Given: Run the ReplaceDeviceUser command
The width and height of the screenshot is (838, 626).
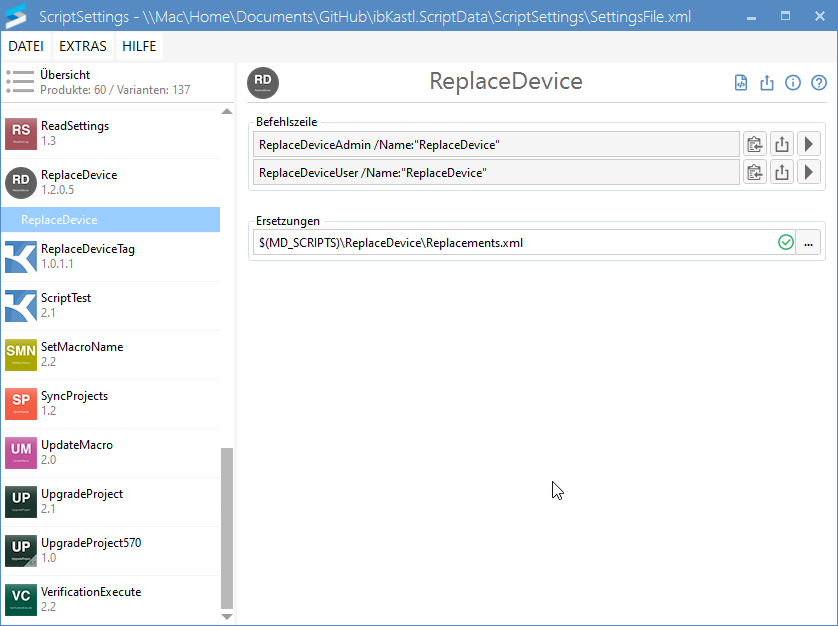Looking at the screenshot, I should click(808, 173).
